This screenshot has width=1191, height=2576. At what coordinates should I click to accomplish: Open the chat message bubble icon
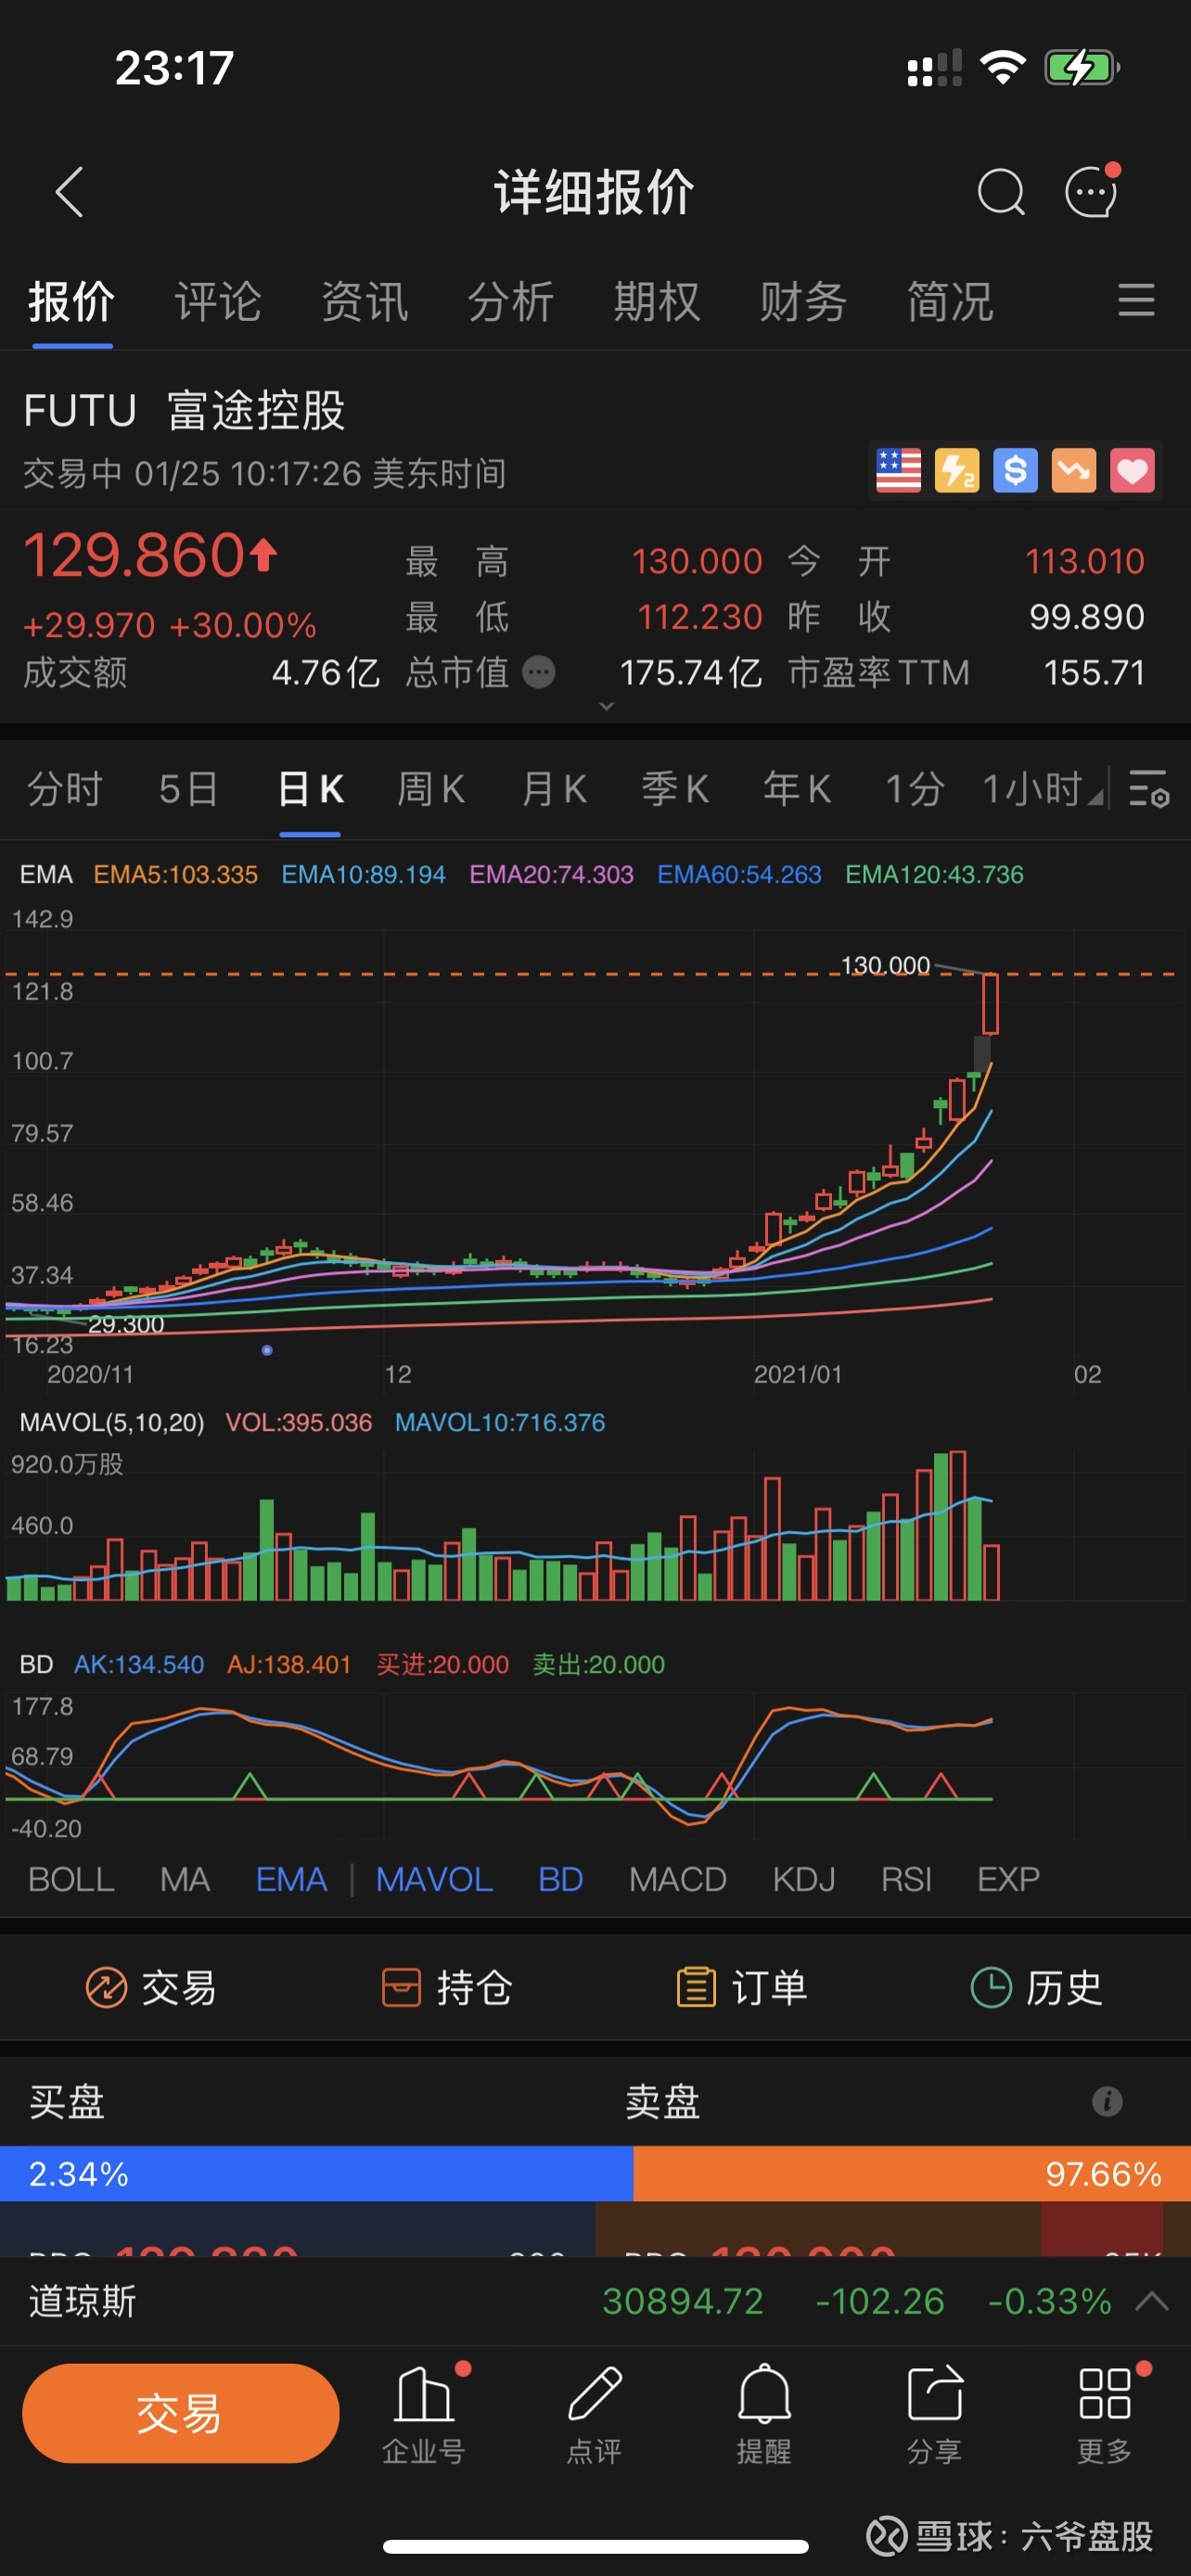coord(1092,190)
